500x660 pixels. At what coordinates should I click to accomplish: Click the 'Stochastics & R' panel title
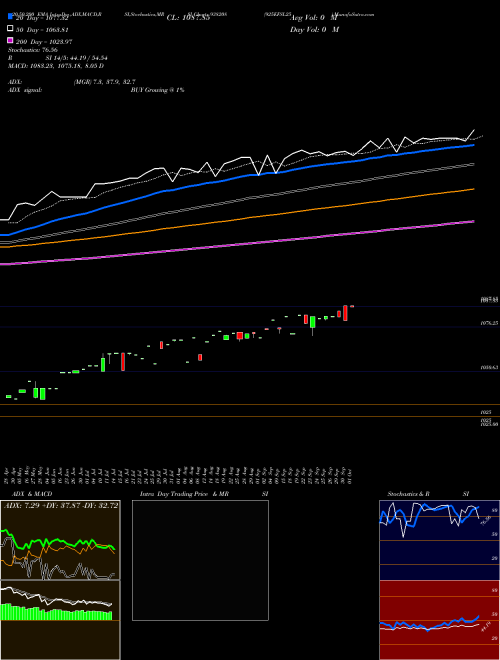(408, 494)
